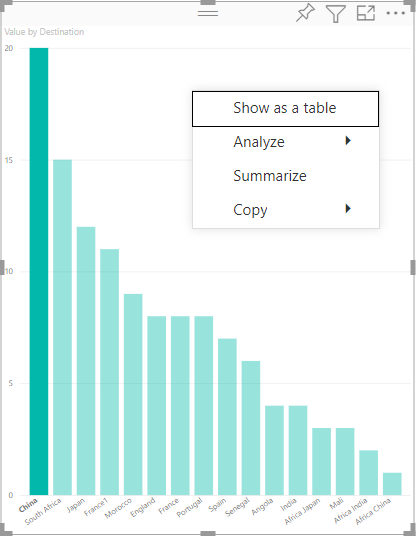Select the Japan bar
Image resolution: width=417 pixels, height=536 pixels.
click(x=86, y=361)
